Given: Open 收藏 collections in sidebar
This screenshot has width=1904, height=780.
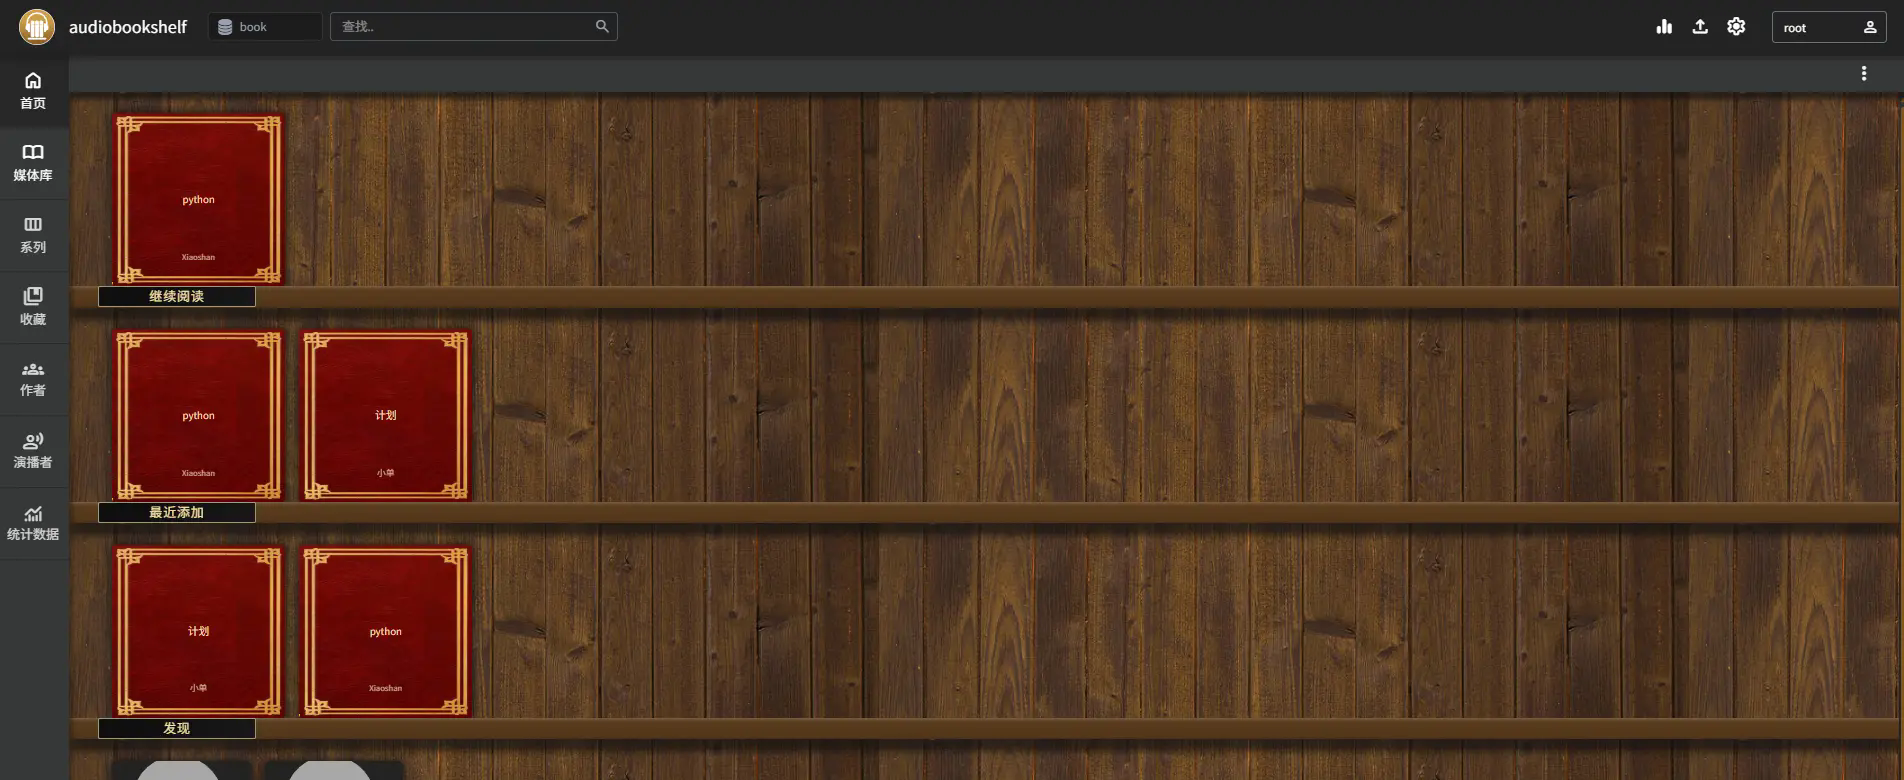Looking at the screenshot, I should 34,307.
